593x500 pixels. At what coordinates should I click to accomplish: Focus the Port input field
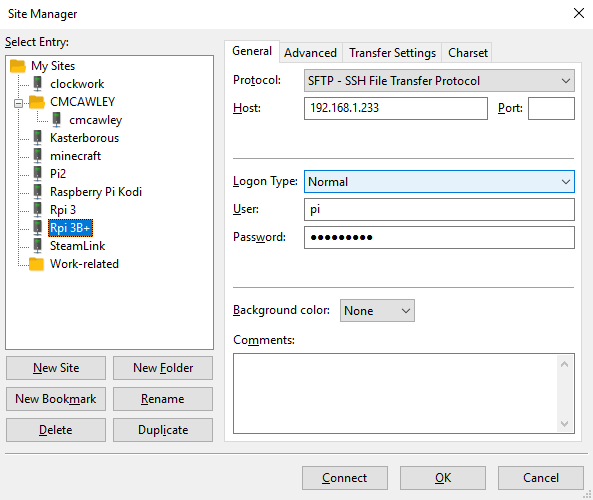coord(551,109)
